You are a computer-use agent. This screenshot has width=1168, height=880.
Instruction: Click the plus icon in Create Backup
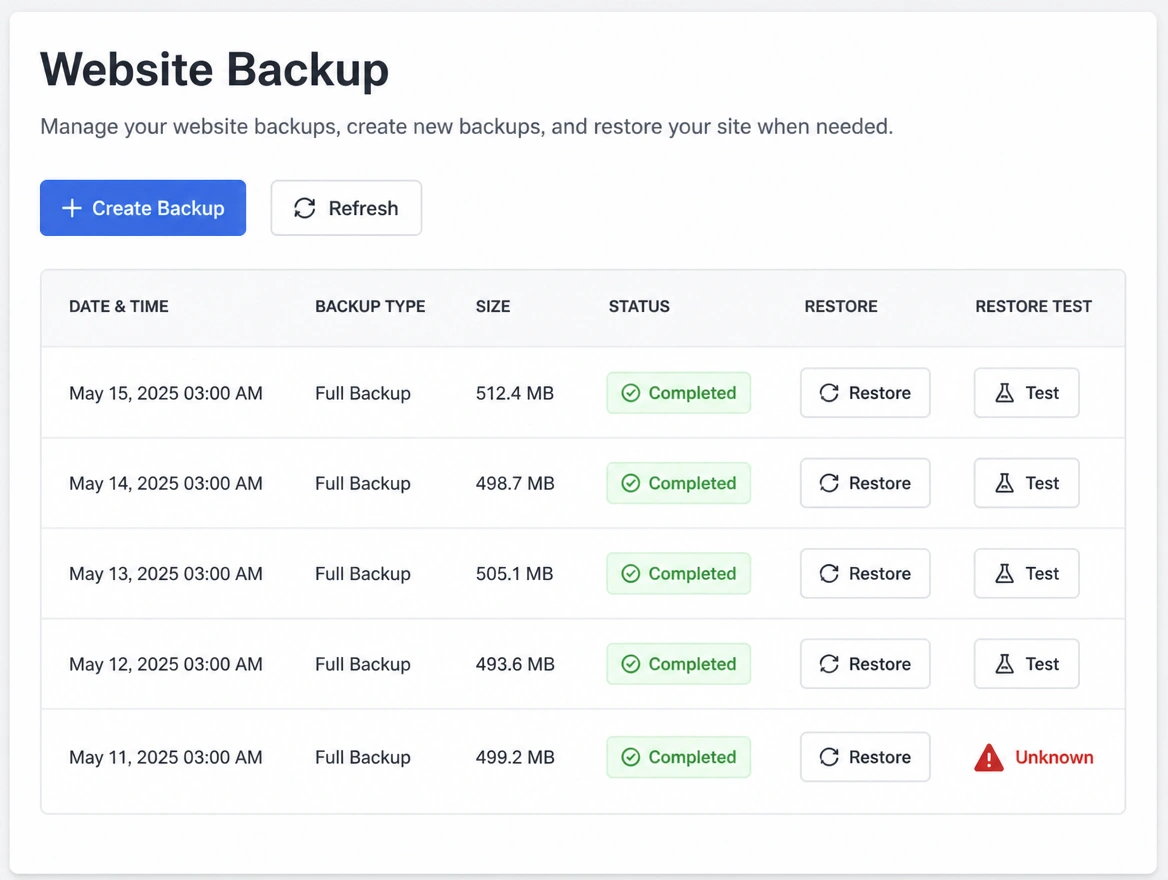pyautogui.click(x=72, y=208)
